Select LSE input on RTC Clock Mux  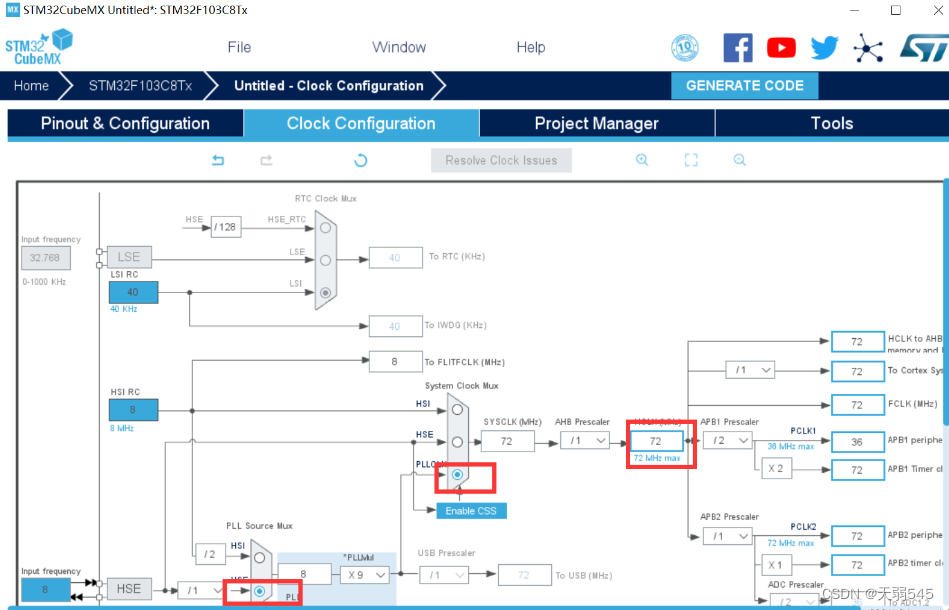[x=326, y=260]
